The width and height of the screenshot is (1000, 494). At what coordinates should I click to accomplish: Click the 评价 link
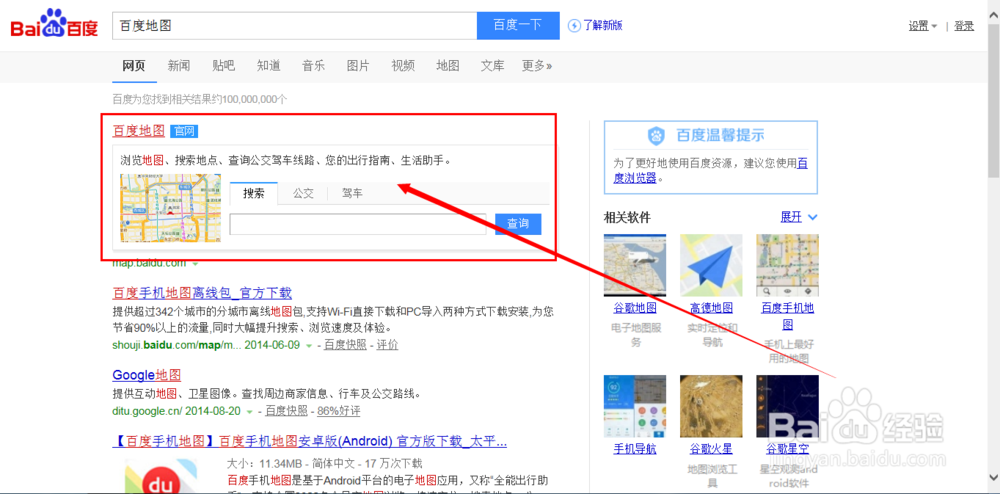pos(387,345)
